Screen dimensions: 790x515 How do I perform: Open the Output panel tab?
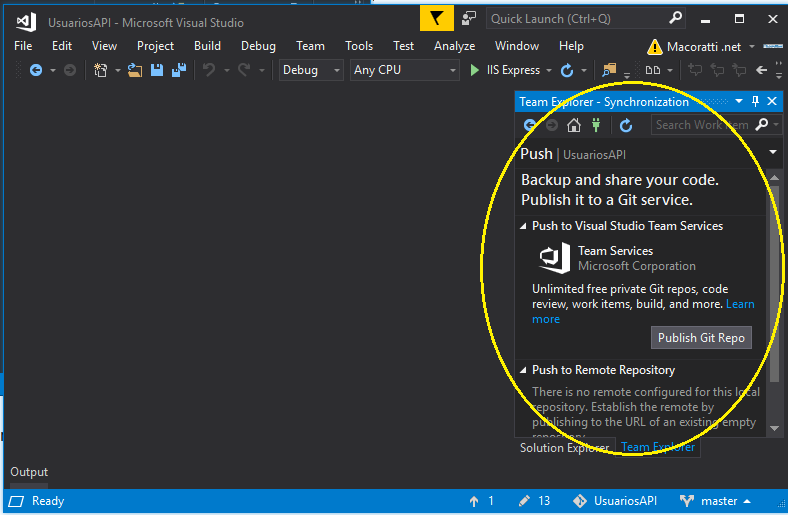[29, 472]
